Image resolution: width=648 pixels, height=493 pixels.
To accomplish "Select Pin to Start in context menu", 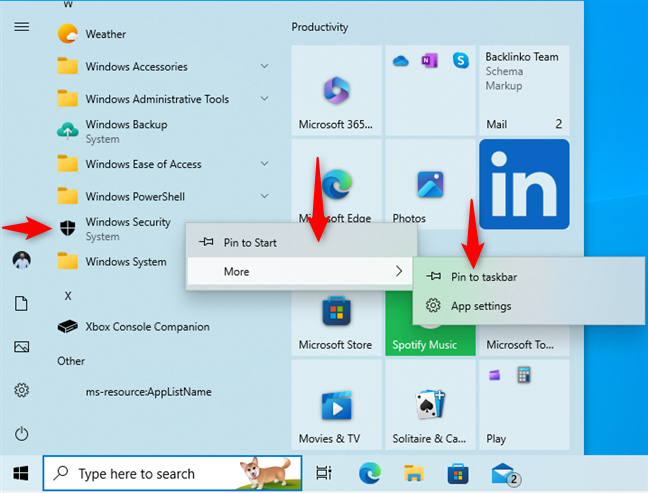I will 301,243.
